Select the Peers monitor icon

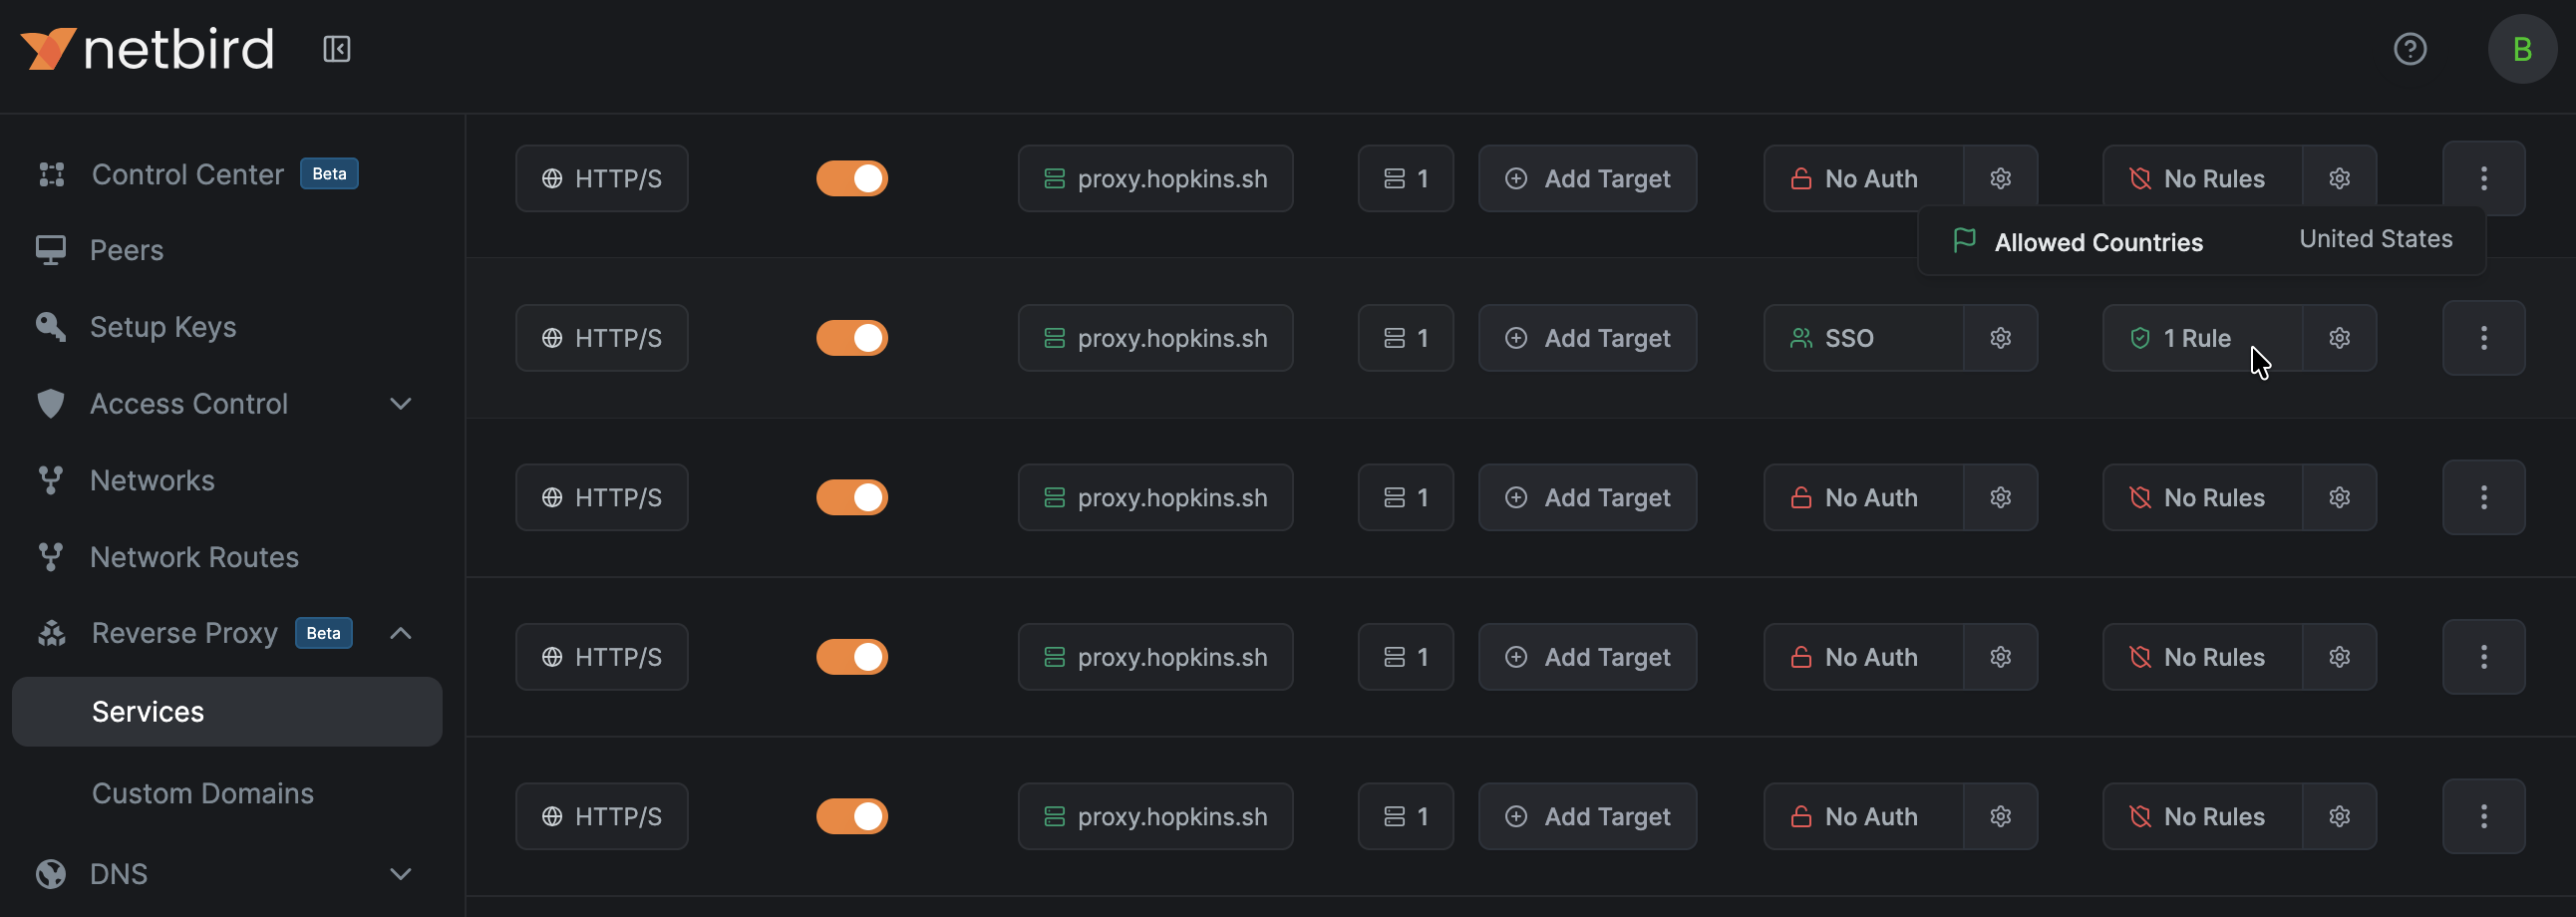pos(50,249)
